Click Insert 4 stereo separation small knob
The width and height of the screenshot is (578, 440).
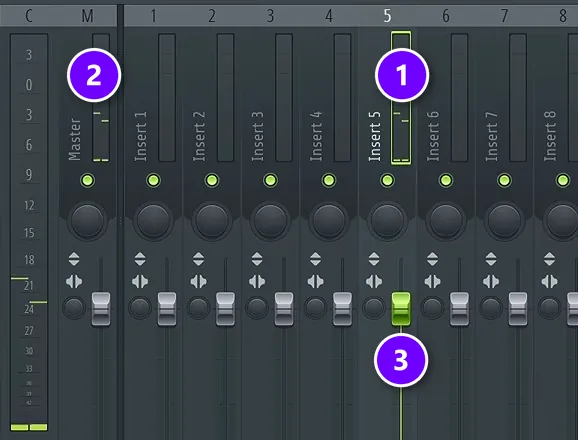coord(316,308)
